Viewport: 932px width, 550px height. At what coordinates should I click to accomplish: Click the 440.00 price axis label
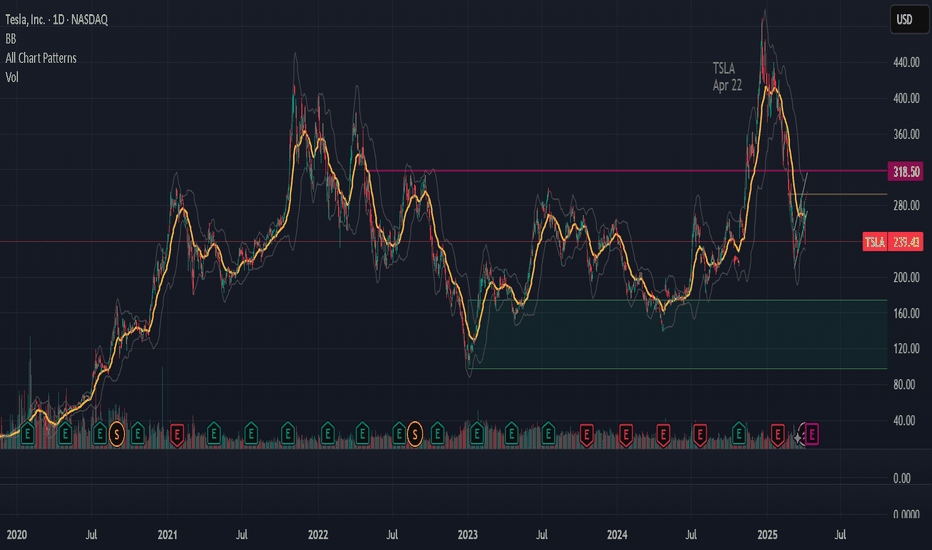click(x=906, y=62)
